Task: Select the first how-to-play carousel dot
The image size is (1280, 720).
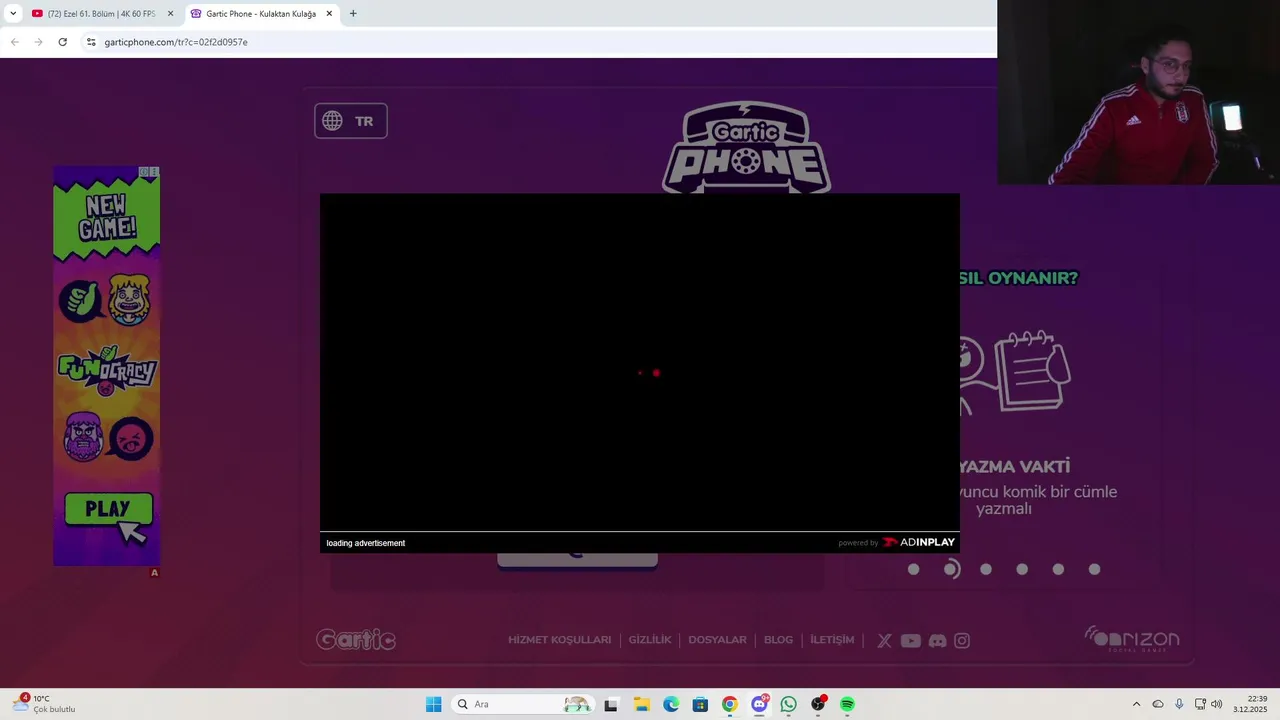Action: 913,569
